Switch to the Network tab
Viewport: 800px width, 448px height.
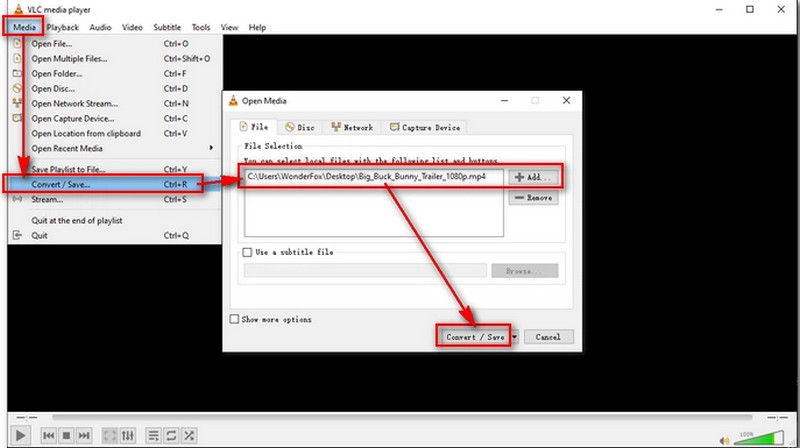tap(351, 127)
